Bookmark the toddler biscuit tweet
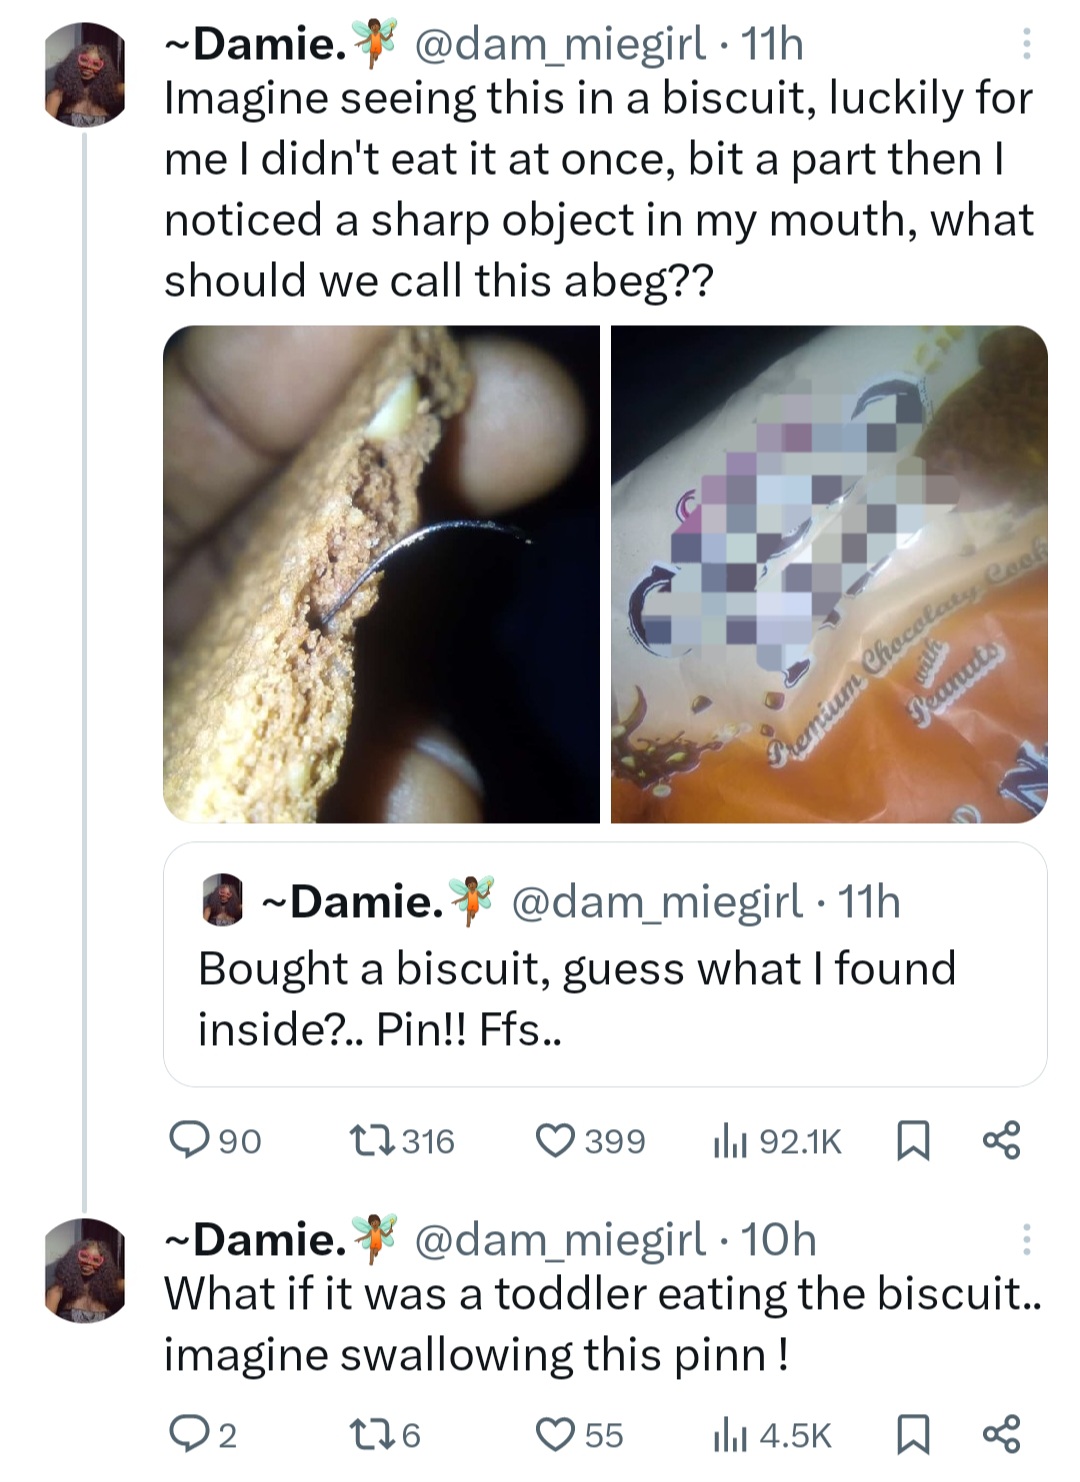 pos(913,1436)
